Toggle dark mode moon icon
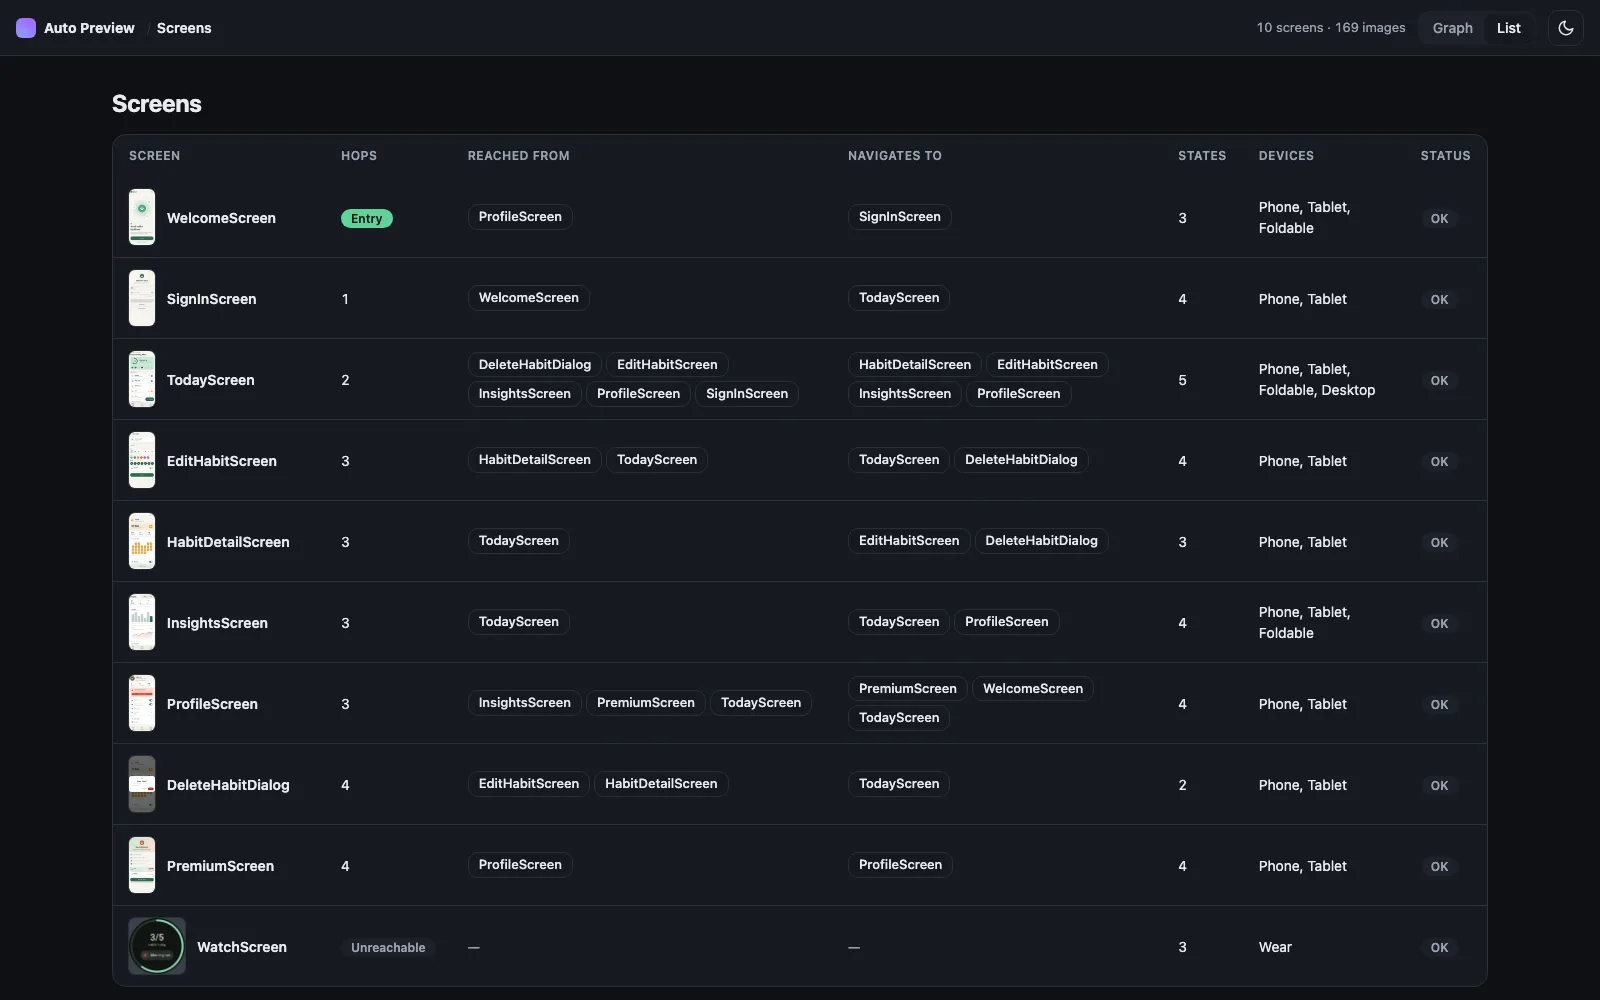Viewport: 1600px width, 1000px height. coord(1566,28)
